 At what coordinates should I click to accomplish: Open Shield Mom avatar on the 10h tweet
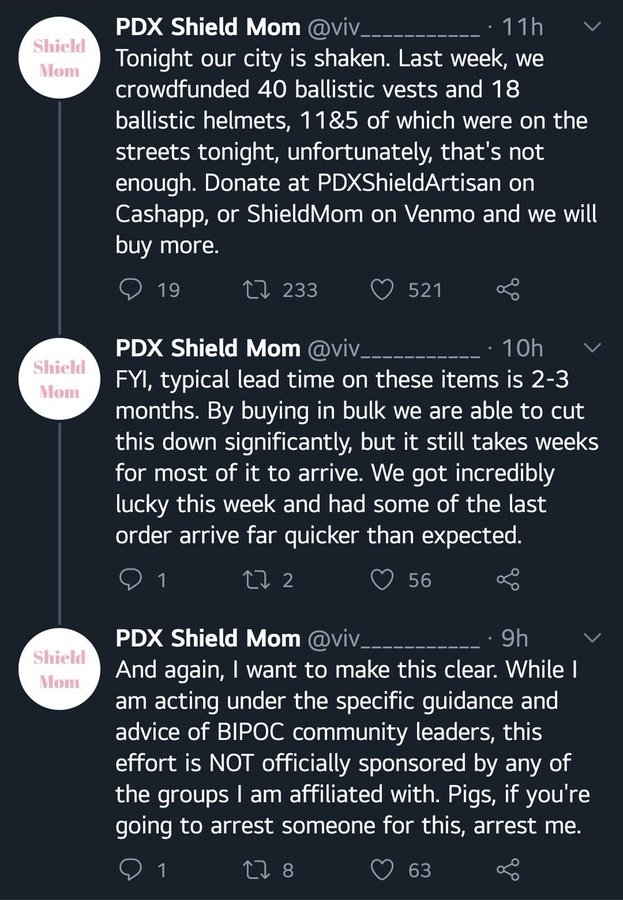coord(59,378)
